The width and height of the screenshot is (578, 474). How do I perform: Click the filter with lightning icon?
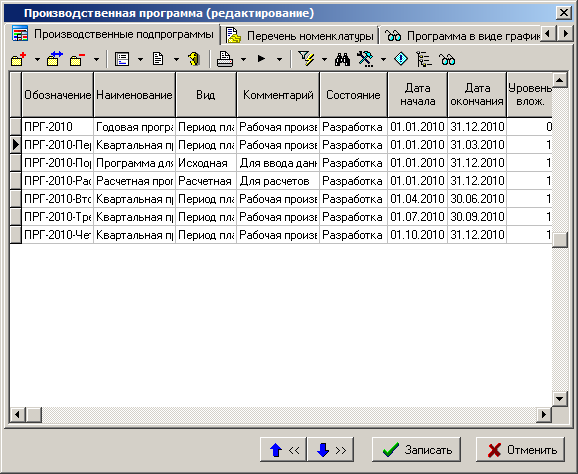pyautogui.click(x=306, y=59)
